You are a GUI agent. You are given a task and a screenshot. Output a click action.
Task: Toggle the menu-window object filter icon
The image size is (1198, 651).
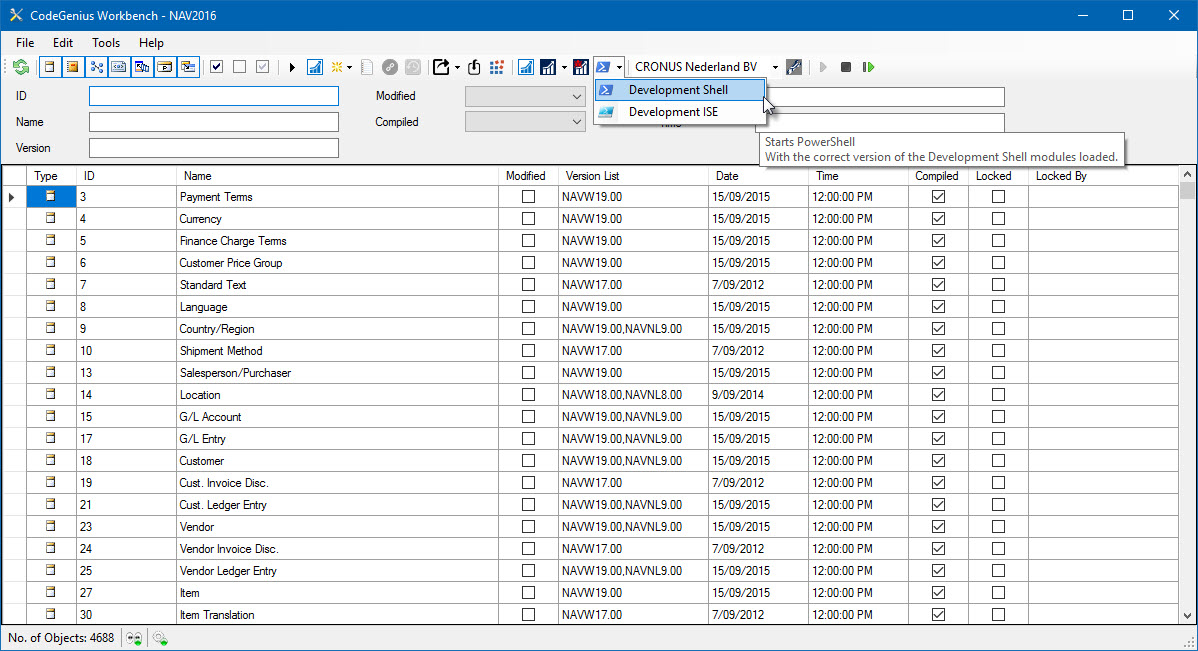click(188, 67)
